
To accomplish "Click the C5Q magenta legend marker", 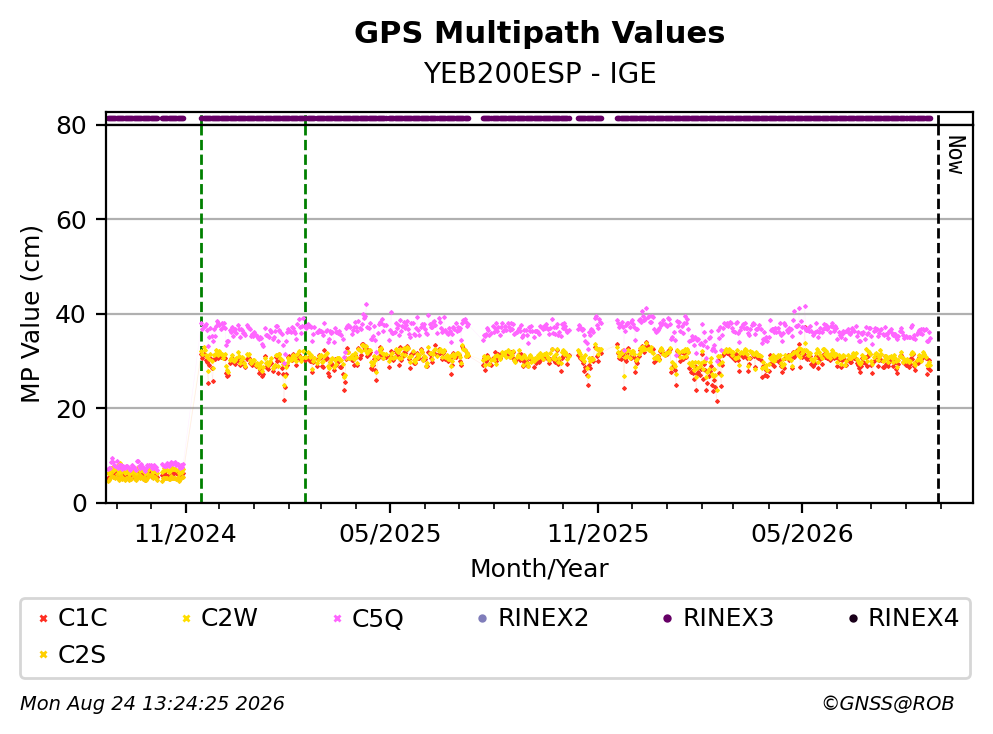I will [337, 618].
